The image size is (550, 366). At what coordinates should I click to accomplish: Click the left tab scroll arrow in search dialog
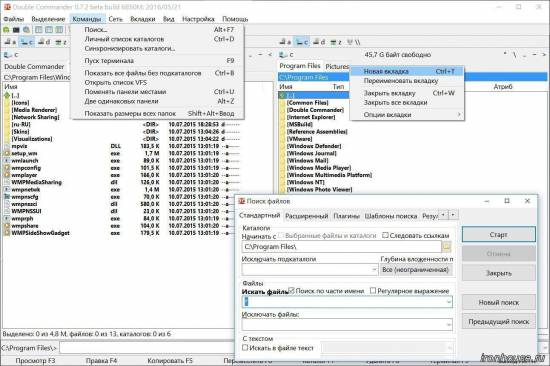[444, 214]
